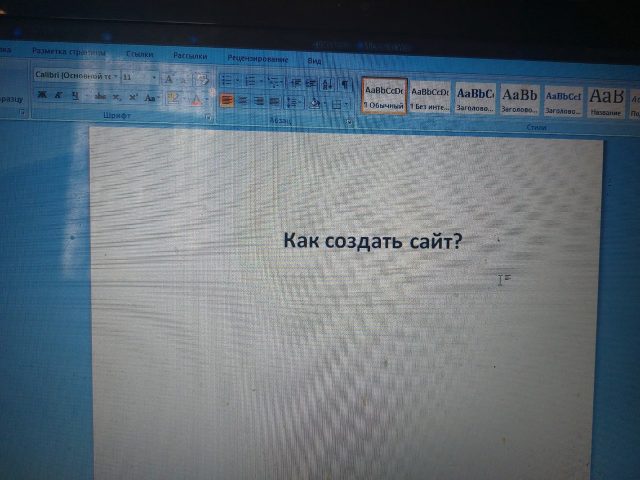Viewport: 640px width, 480px height.
Task: Toggle bold formatting (Ж button)
Action: 42,96
